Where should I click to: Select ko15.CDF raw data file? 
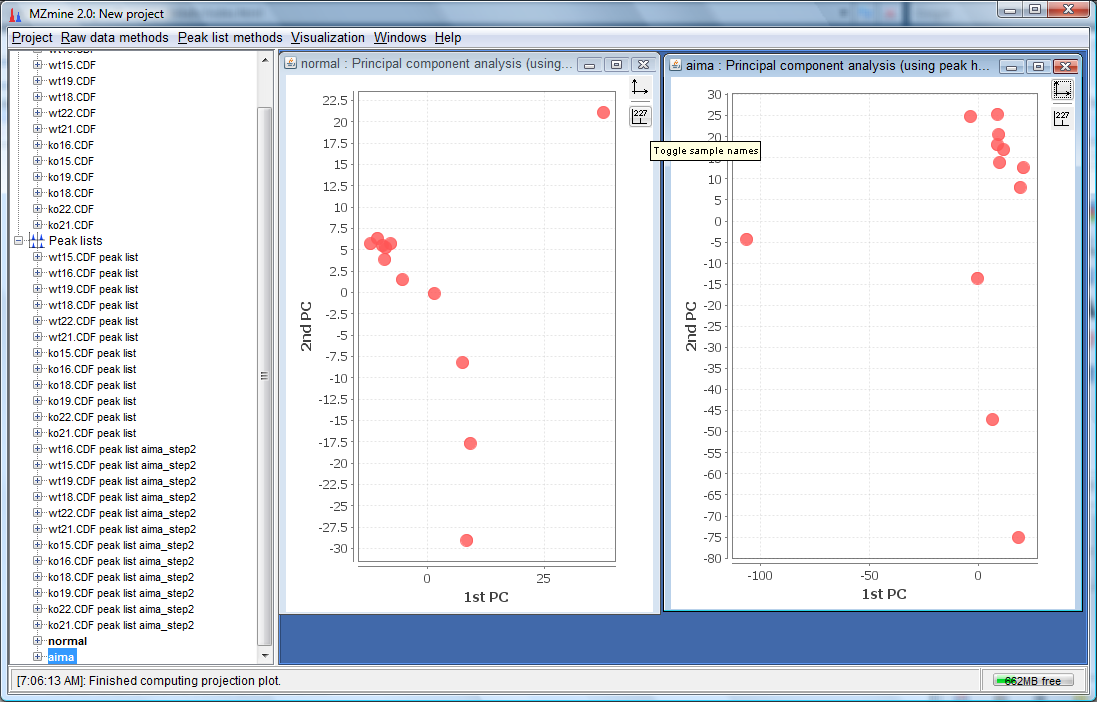tap(71, 161)
